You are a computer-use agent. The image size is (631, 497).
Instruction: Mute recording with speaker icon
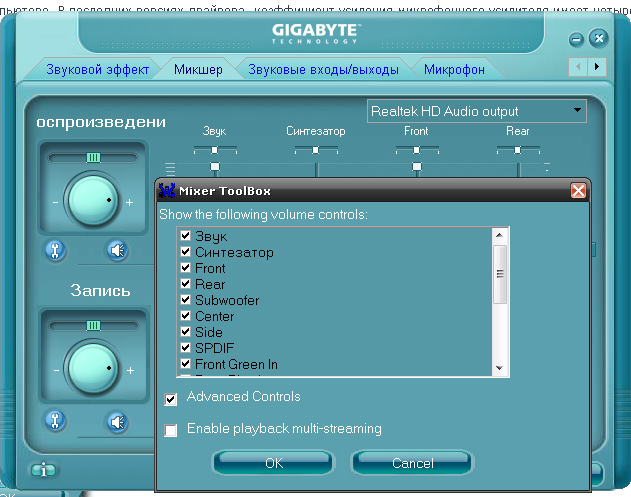click(x=118, y=422)
